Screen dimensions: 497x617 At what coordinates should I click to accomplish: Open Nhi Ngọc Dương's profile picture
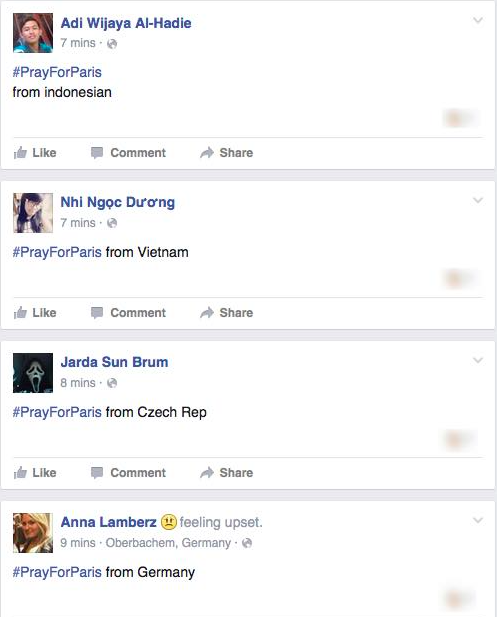33,213
